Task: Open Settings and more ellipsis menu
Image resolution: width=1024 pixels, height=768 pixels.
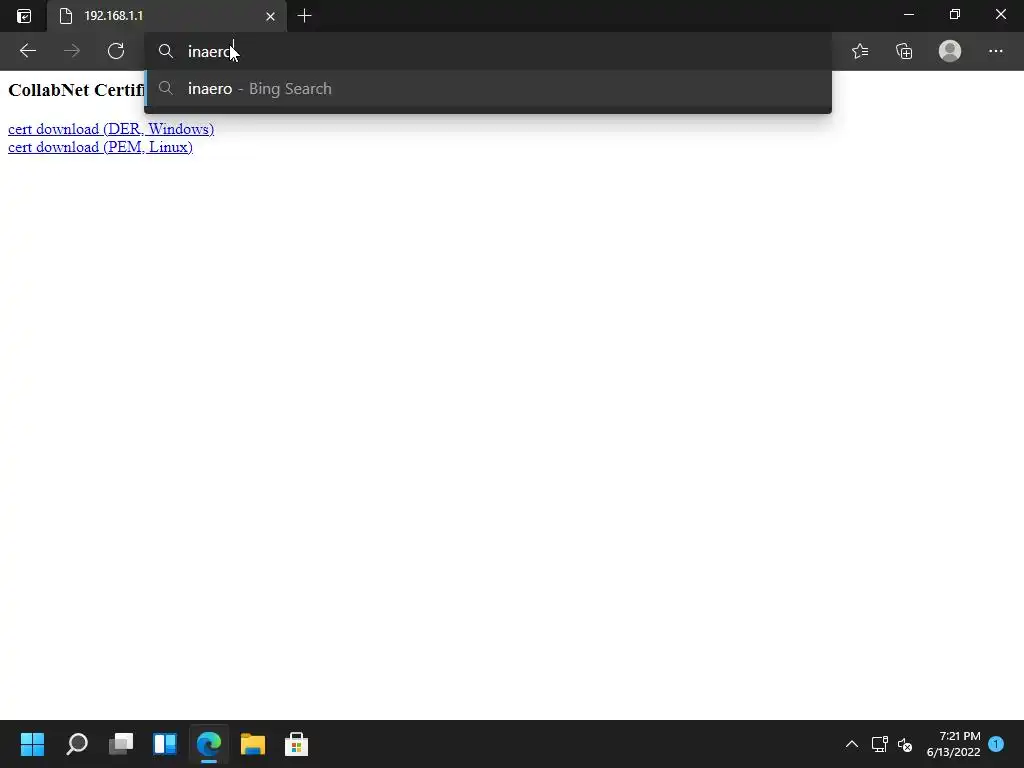Action: coord(995,51)
